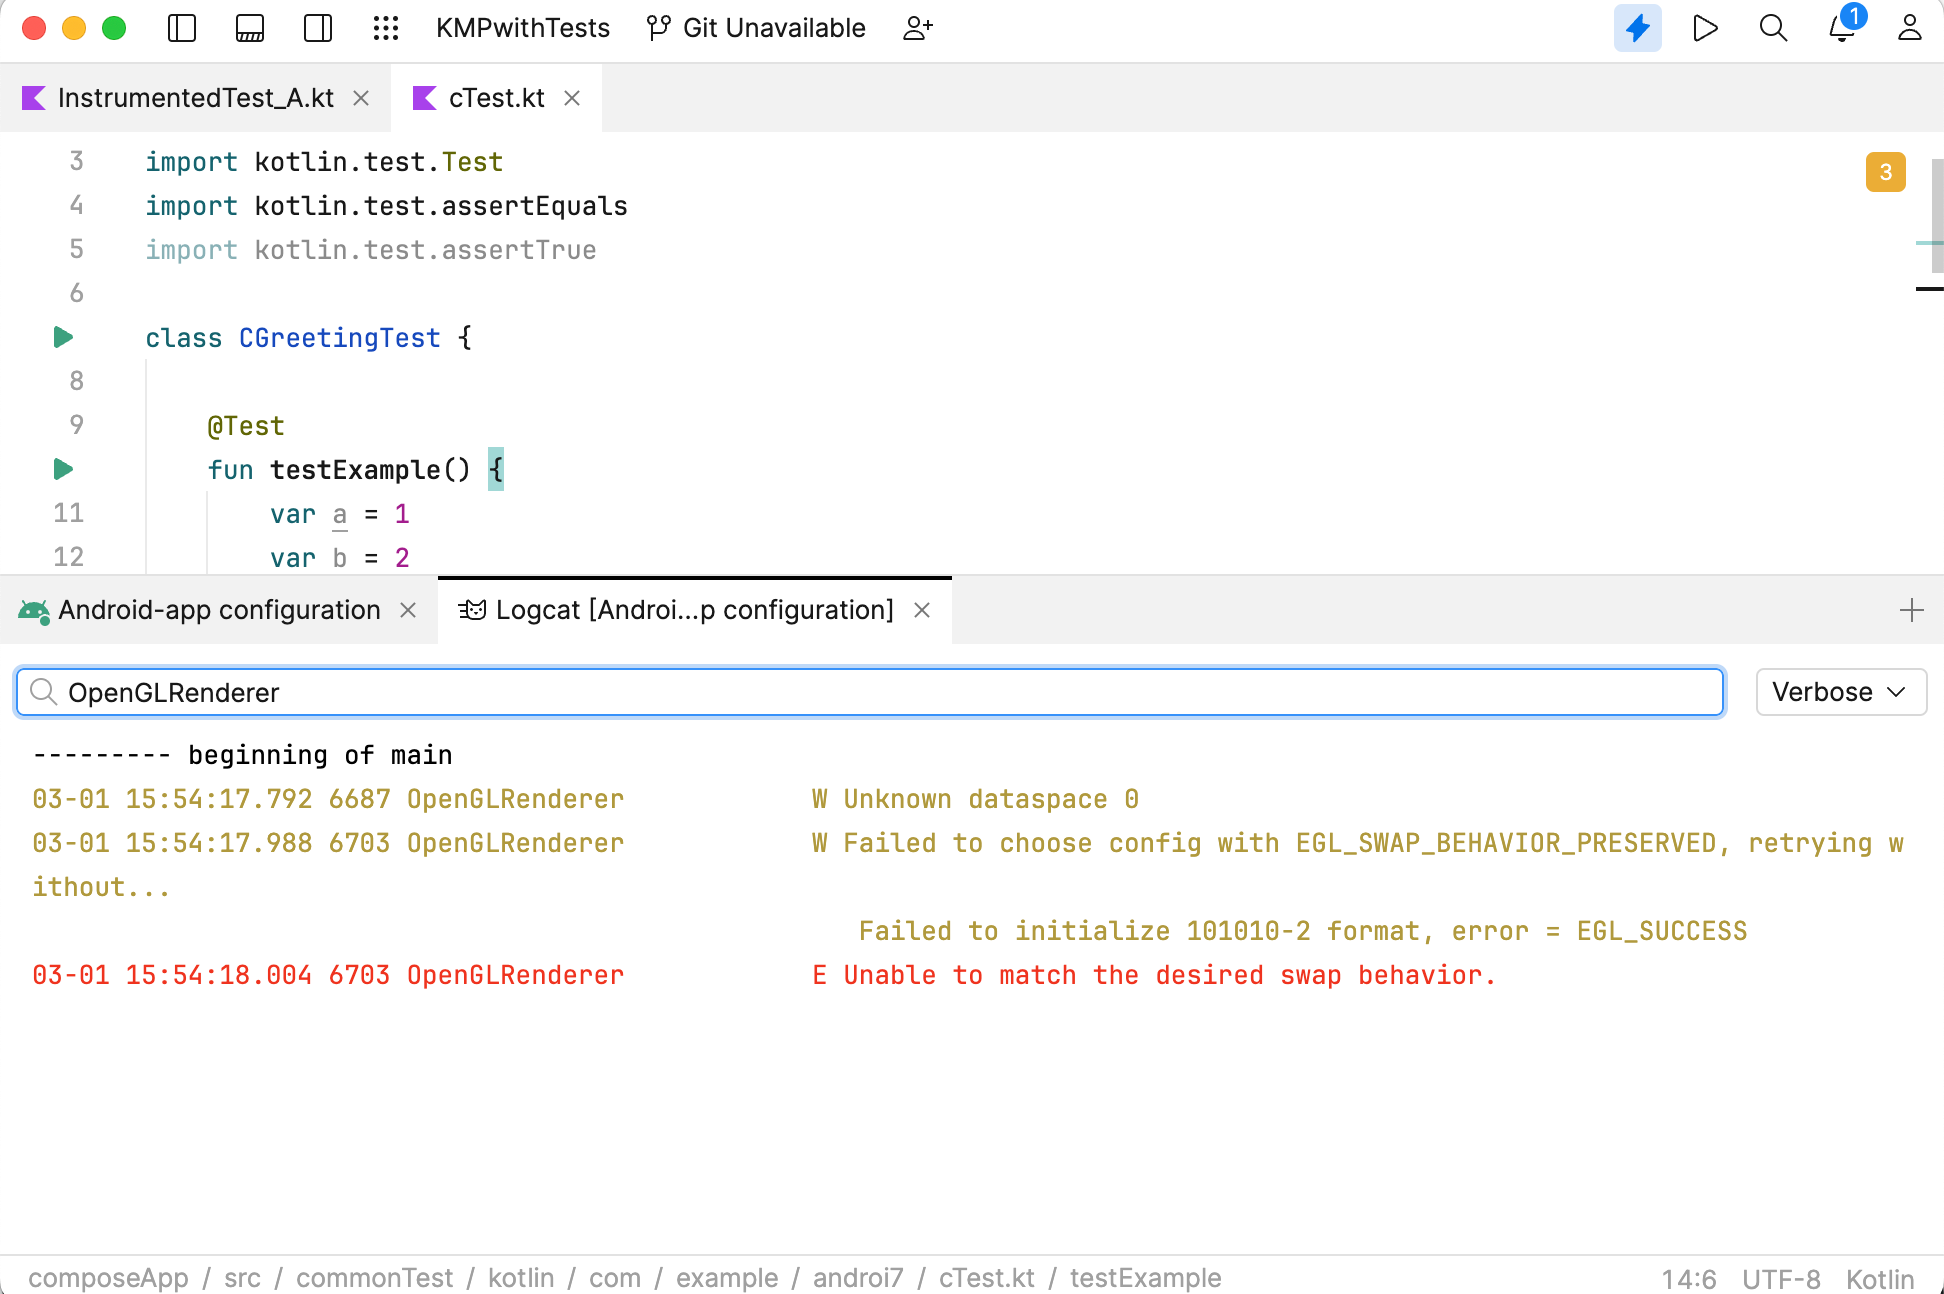Click the user profile icon
This screenshot has width=1944, height=1294.
(x=1909, y=28)
